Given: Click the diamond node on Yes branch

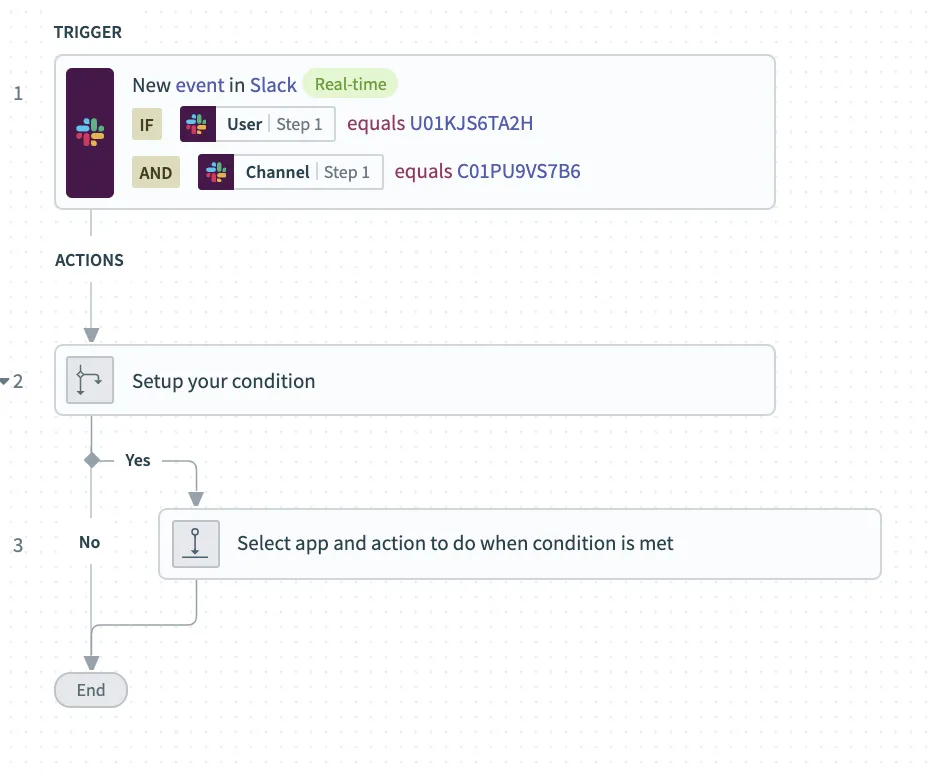Looking at the screenshot, I should click(92, 460).
